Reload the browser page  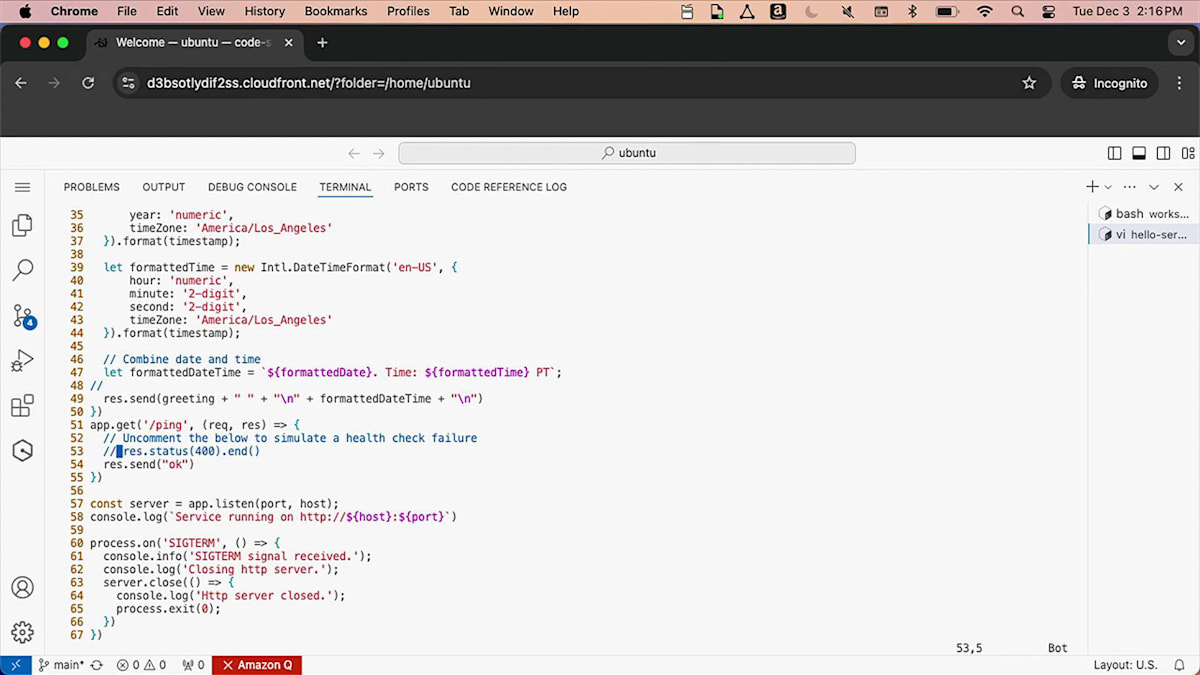coord(88,83)
